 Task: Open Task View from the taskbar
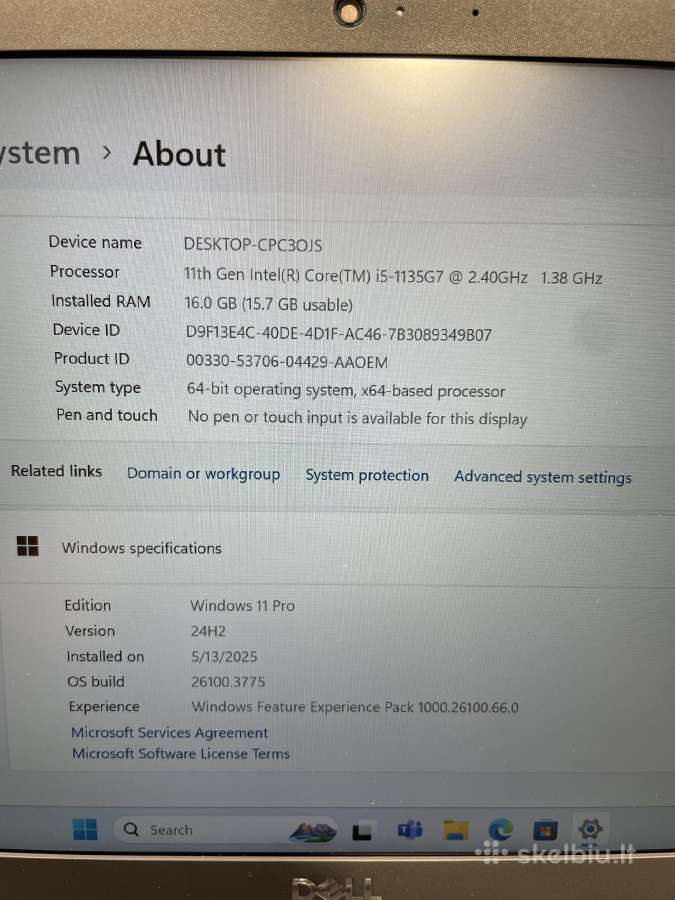[362, 831]
